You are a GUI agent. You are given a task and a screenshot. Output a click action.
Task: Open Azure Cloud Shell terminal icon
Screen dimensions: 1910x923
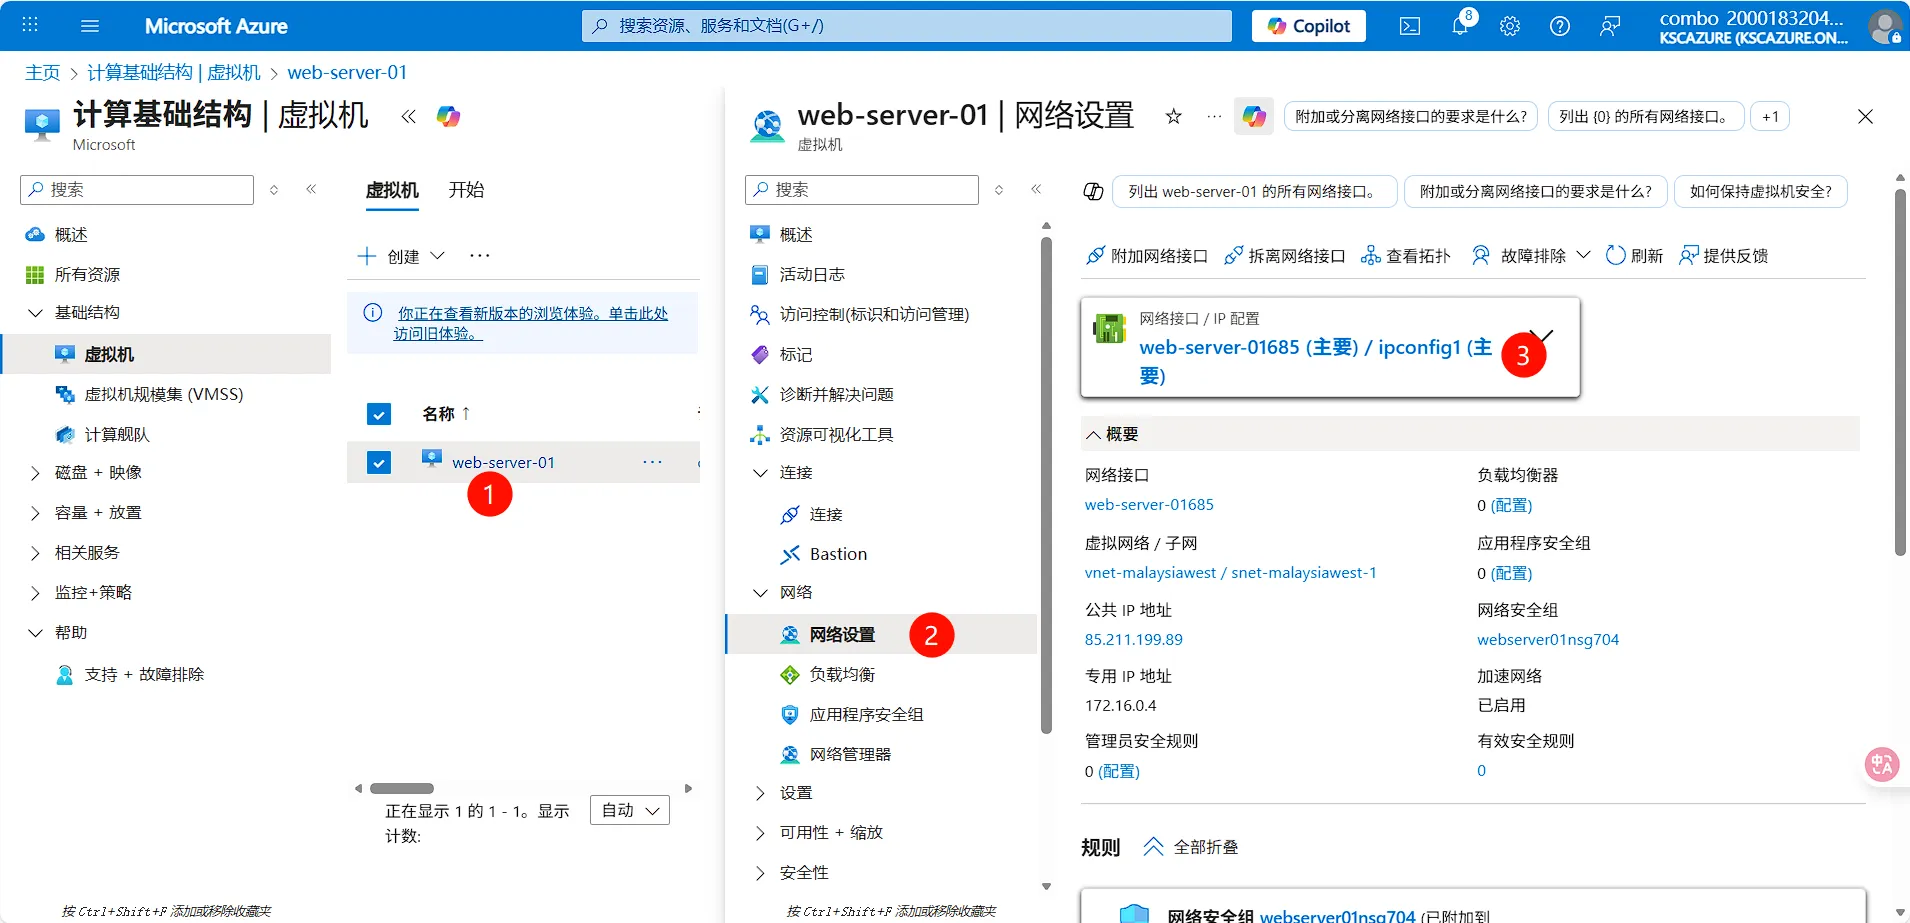[x=1410, y=26]
